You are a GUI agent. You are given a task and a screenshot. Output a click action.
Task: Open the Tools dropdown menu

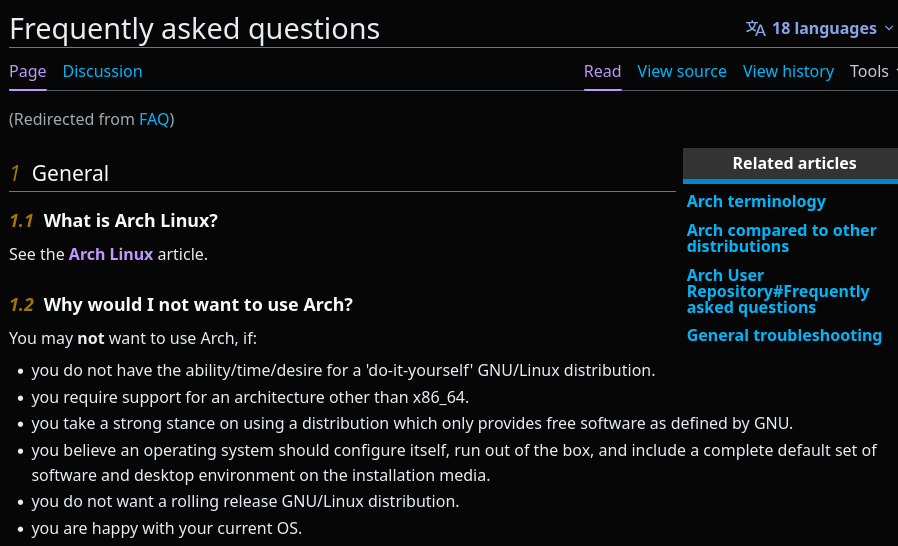point(873,71)
